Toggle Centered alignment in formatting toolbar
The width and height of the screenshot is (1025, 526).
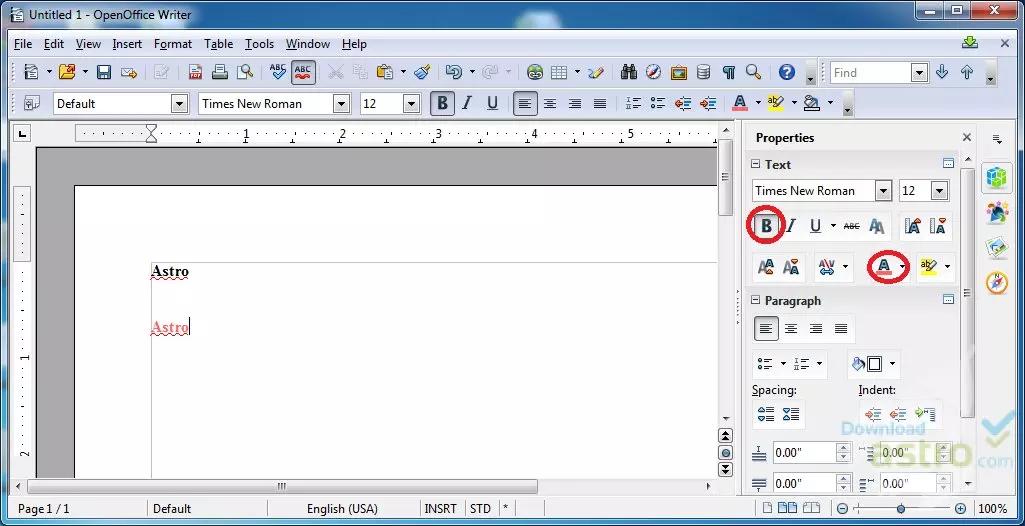coord(550,103)
